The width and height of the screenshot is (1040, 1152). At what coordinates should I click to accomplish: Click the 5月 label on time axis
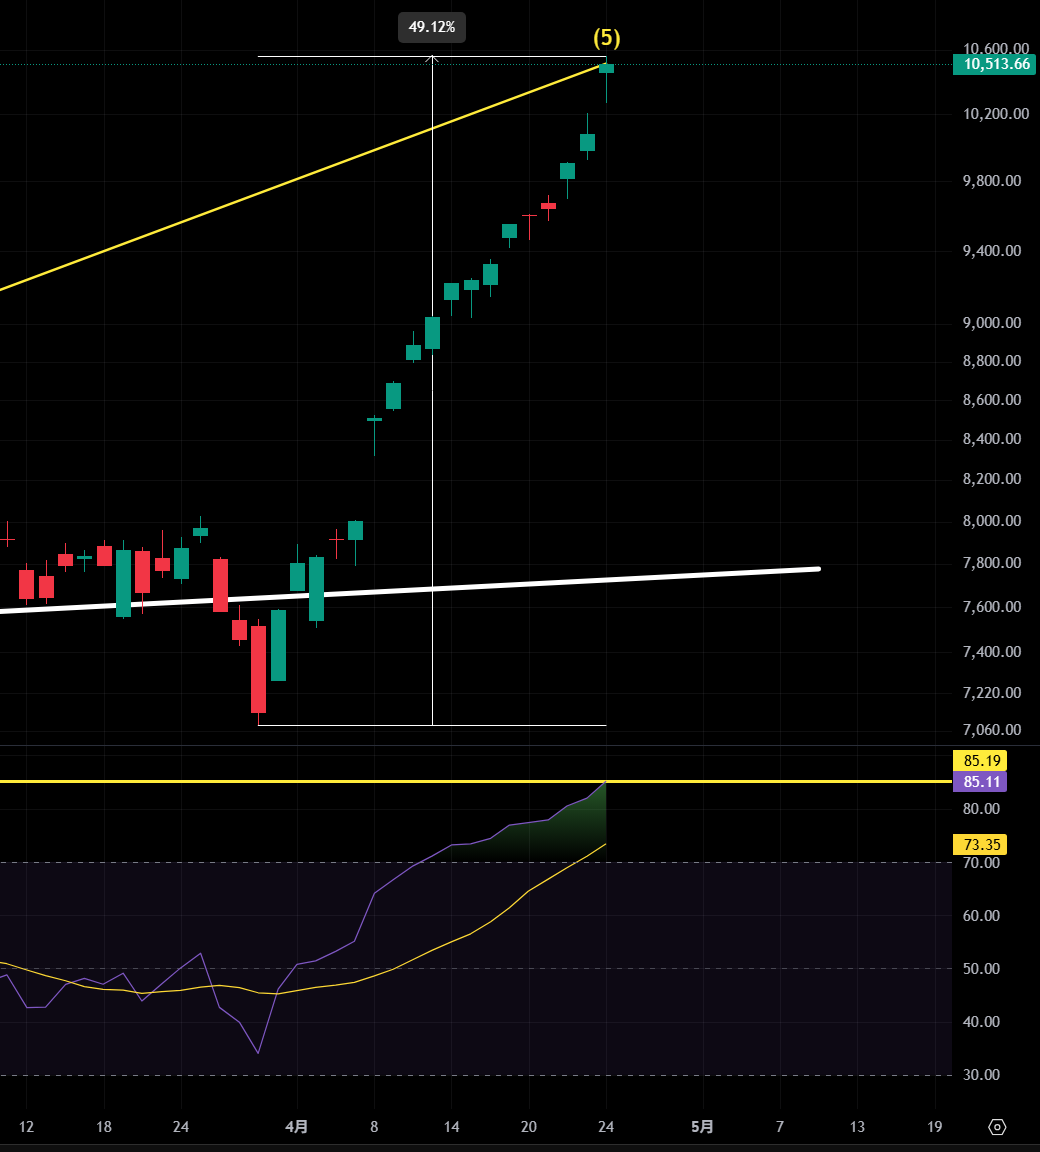[x=703, y=1127]
